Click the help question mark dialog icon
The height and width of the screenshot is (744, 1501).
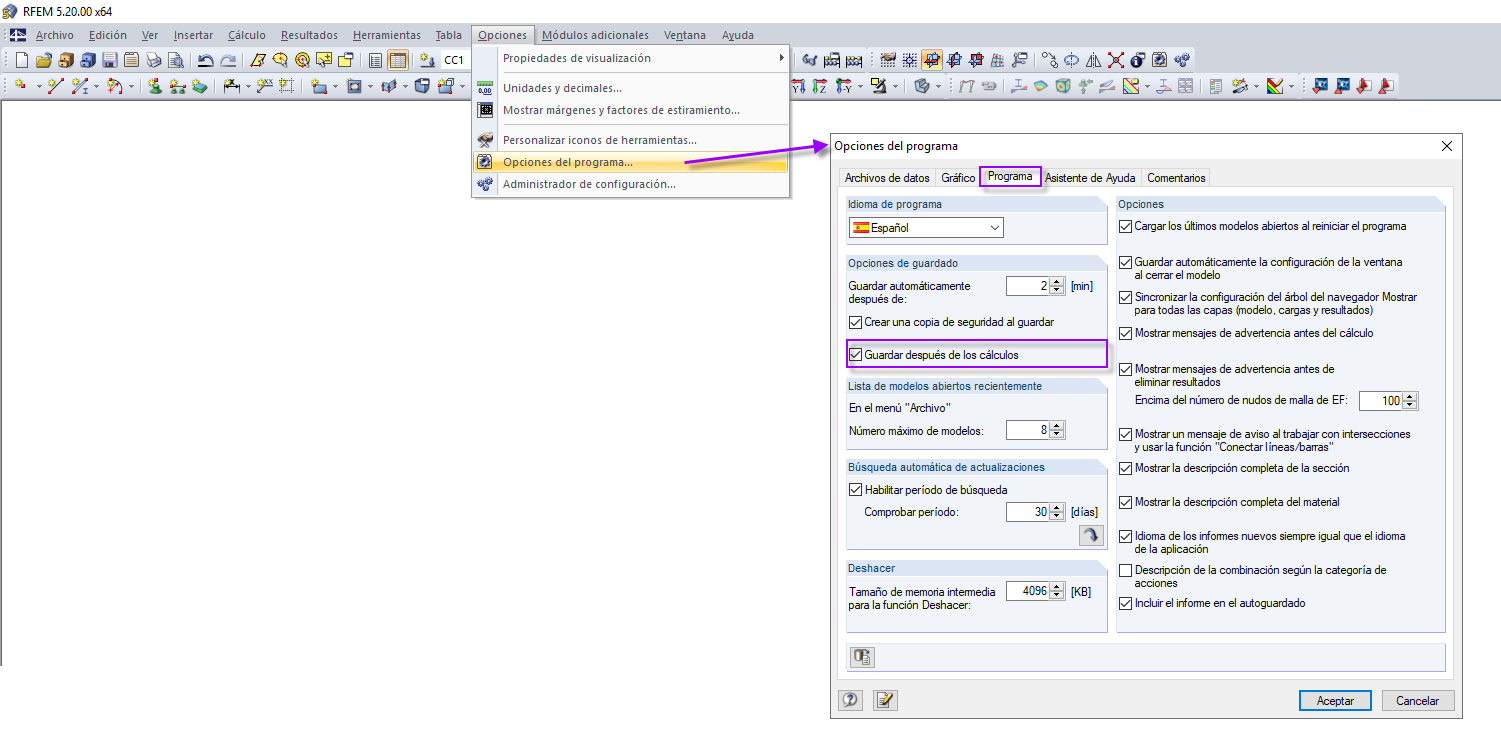click(851, 700)
